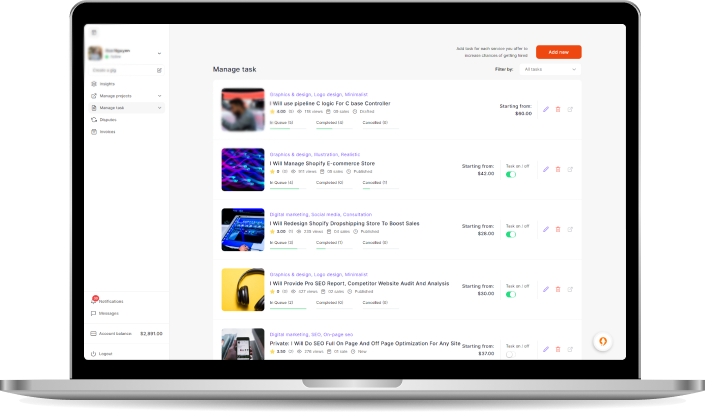Click Logout in the sidebar

tap(106, 353)
